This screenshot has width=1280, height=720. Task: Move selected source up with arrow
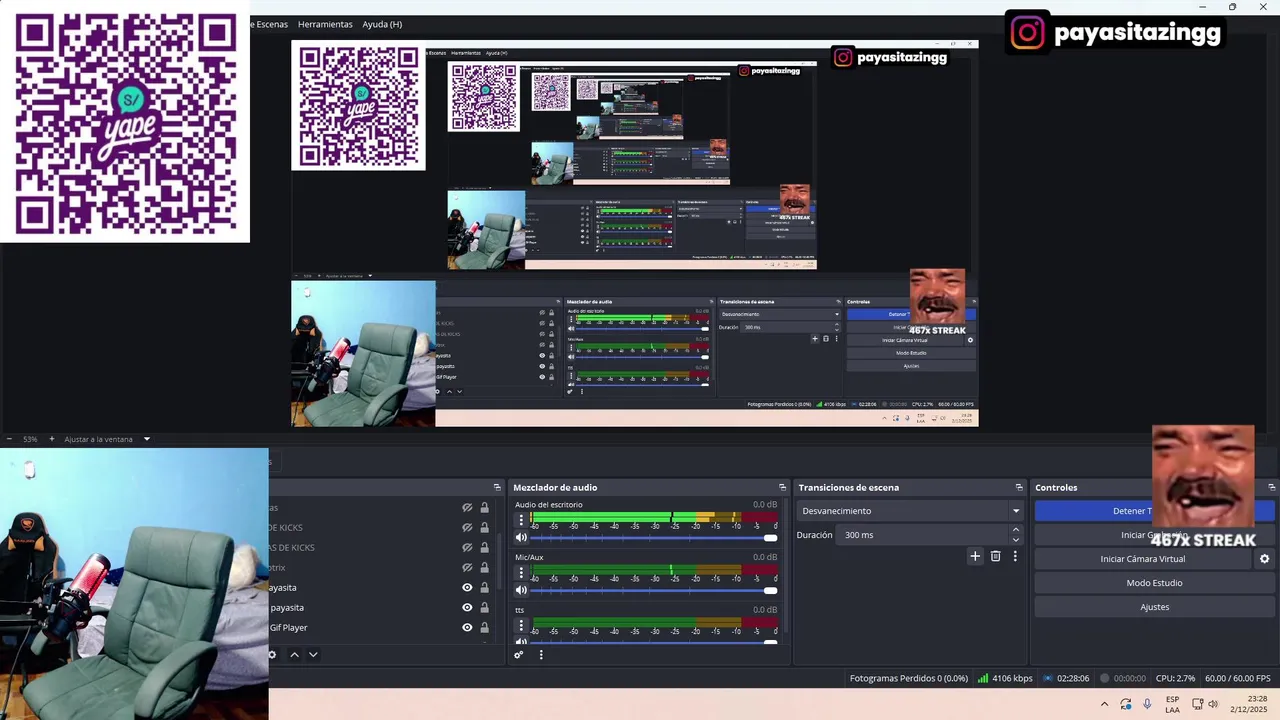pyautogui.click(x=294, y=655)
